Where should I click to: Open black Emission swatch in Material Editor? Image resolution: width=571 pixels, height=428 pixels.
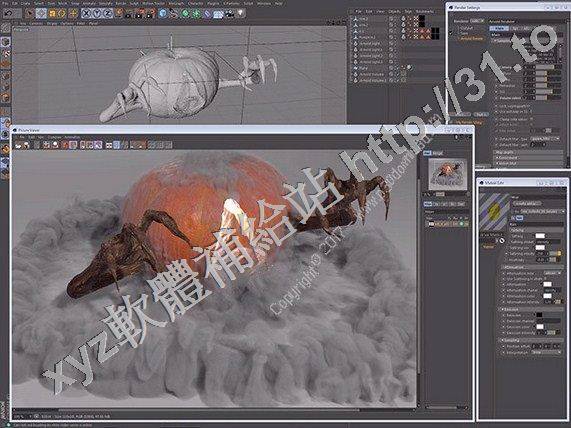click(x=539, y=315)
